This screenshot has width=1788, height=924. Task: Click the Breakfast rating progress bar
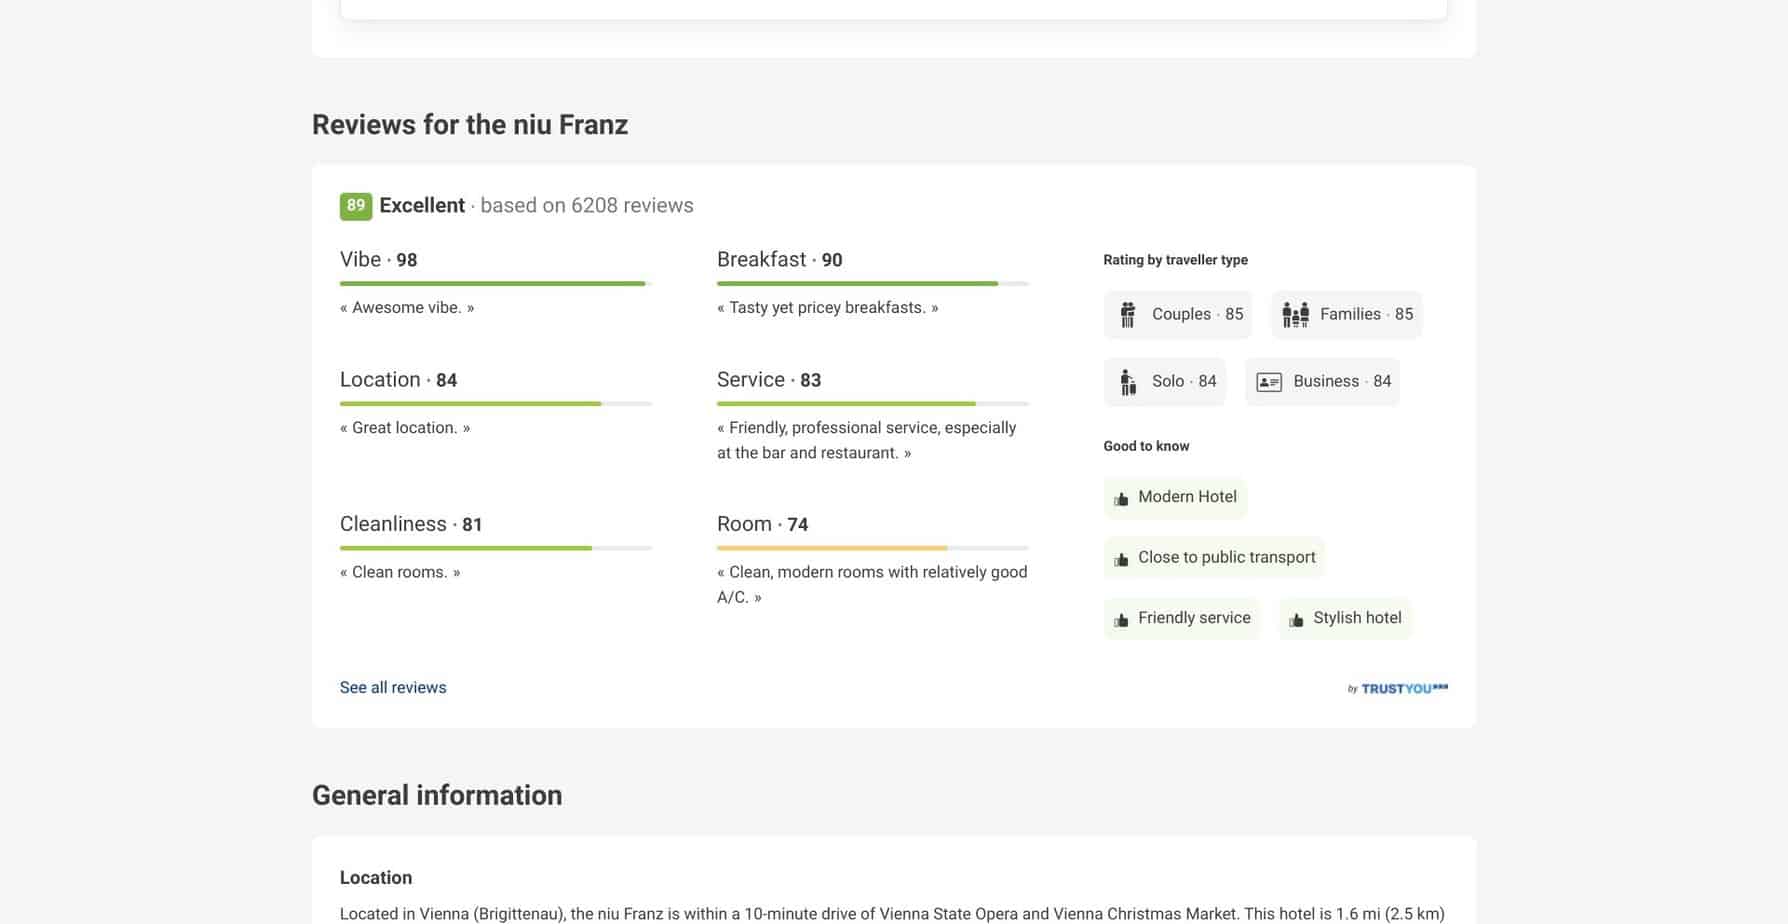[x=873, y=284]
